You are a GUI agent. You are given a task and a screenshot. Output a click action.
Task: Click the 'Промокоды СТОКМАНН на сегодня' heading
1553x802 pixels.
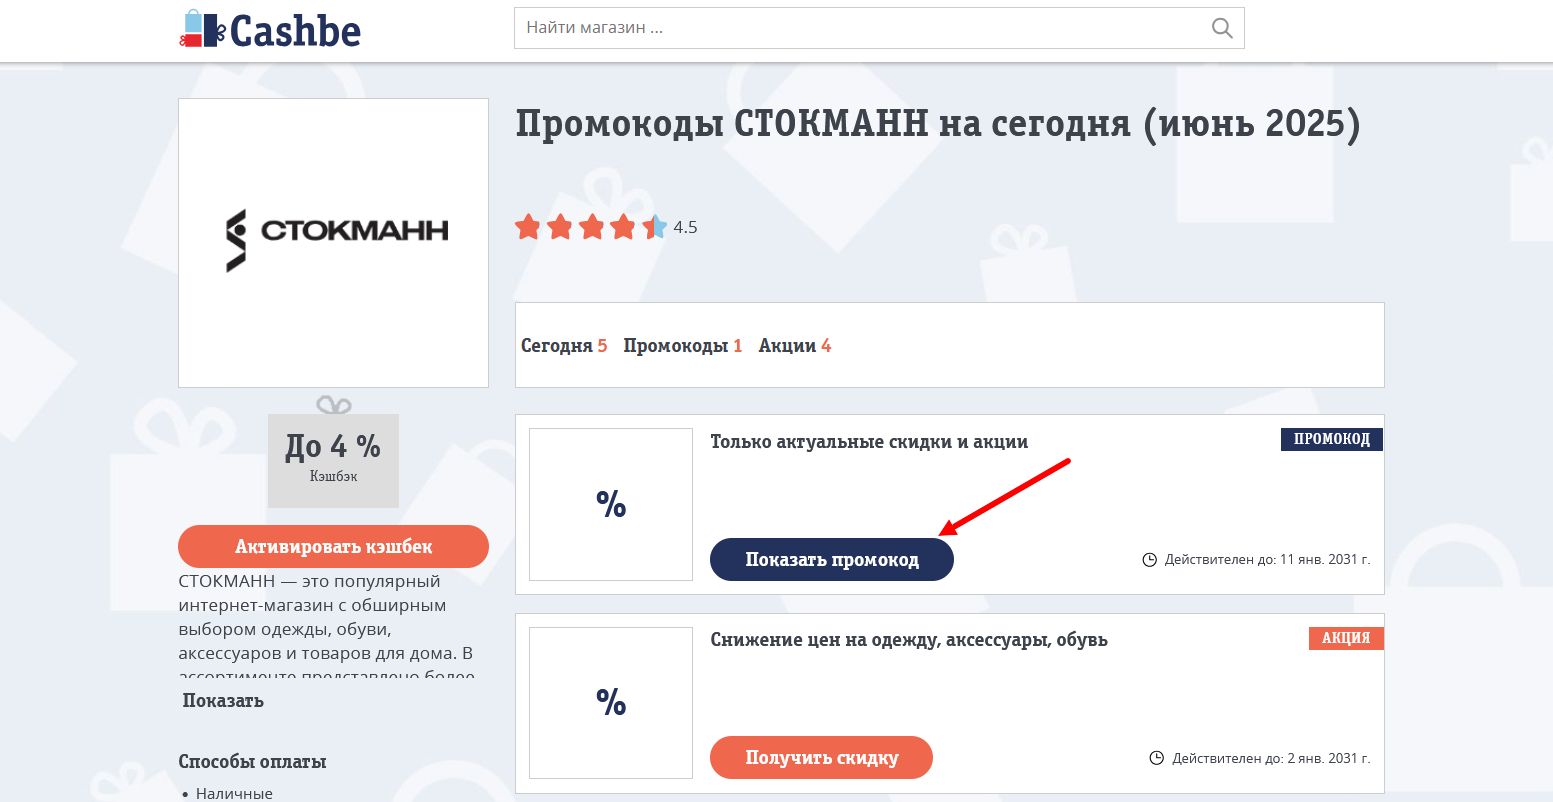(938, 125)
